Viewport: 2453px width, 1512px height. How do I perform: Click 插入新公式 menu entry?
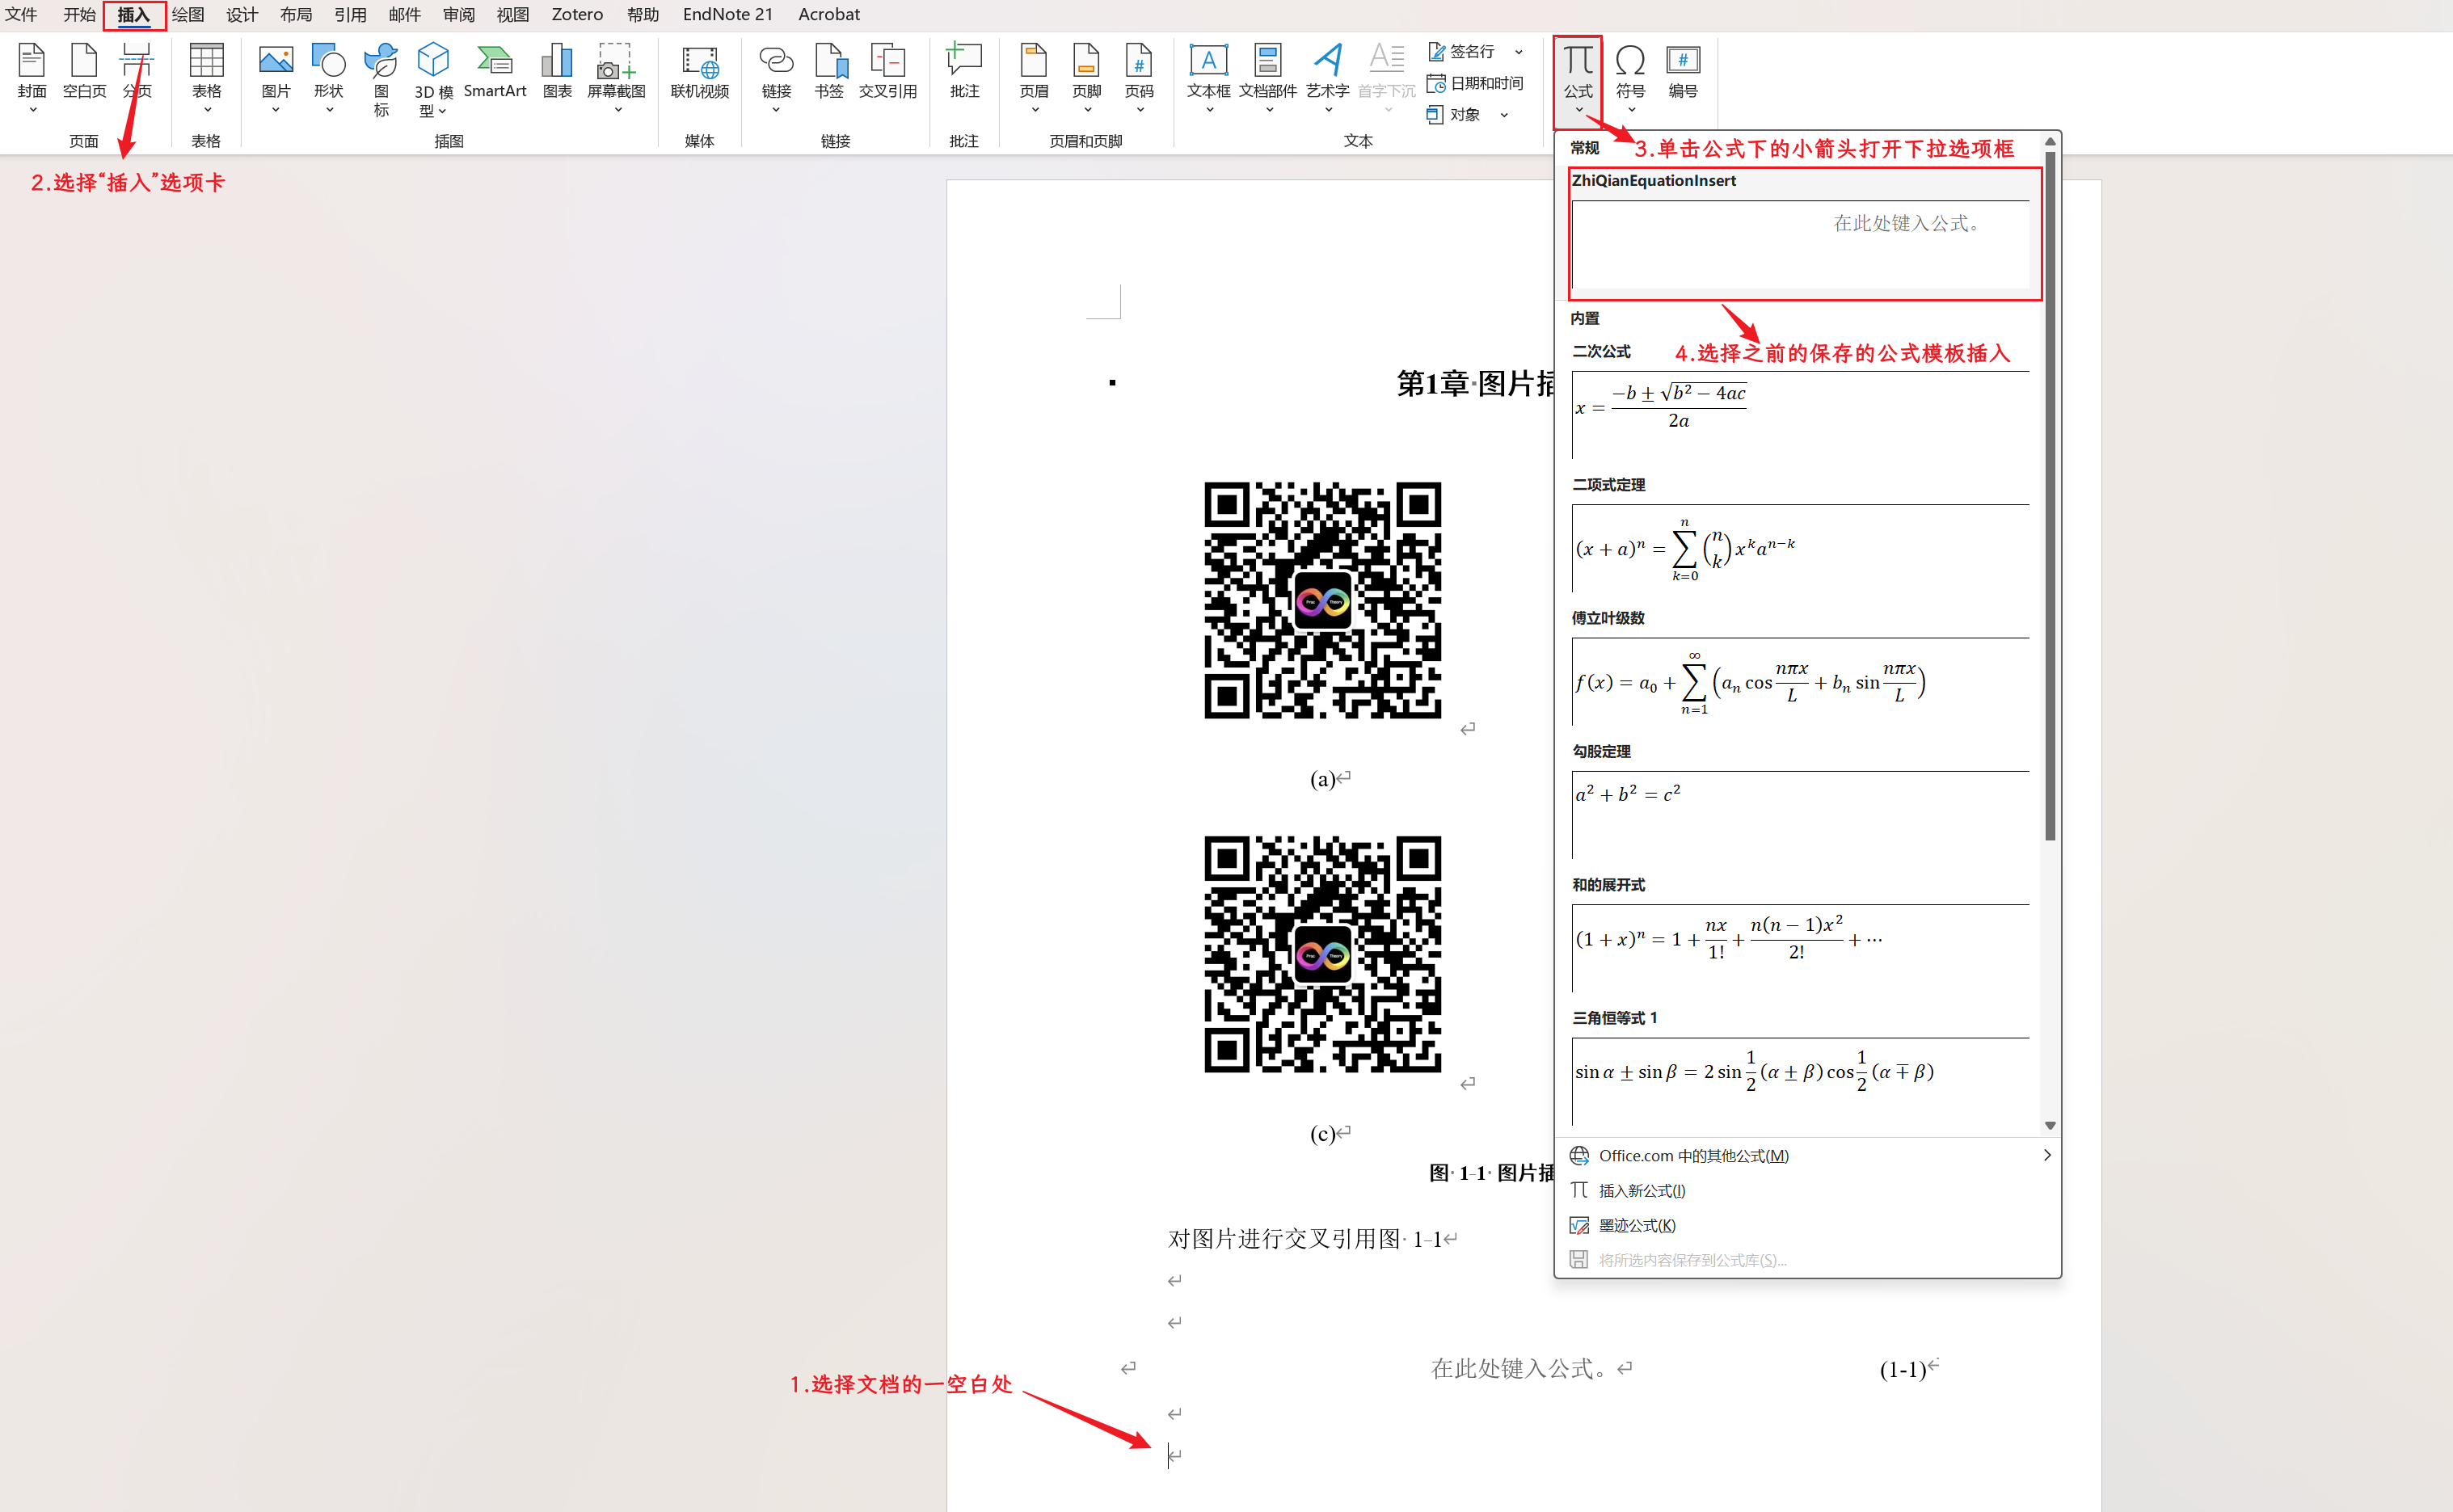[x=1642, y=1190]
